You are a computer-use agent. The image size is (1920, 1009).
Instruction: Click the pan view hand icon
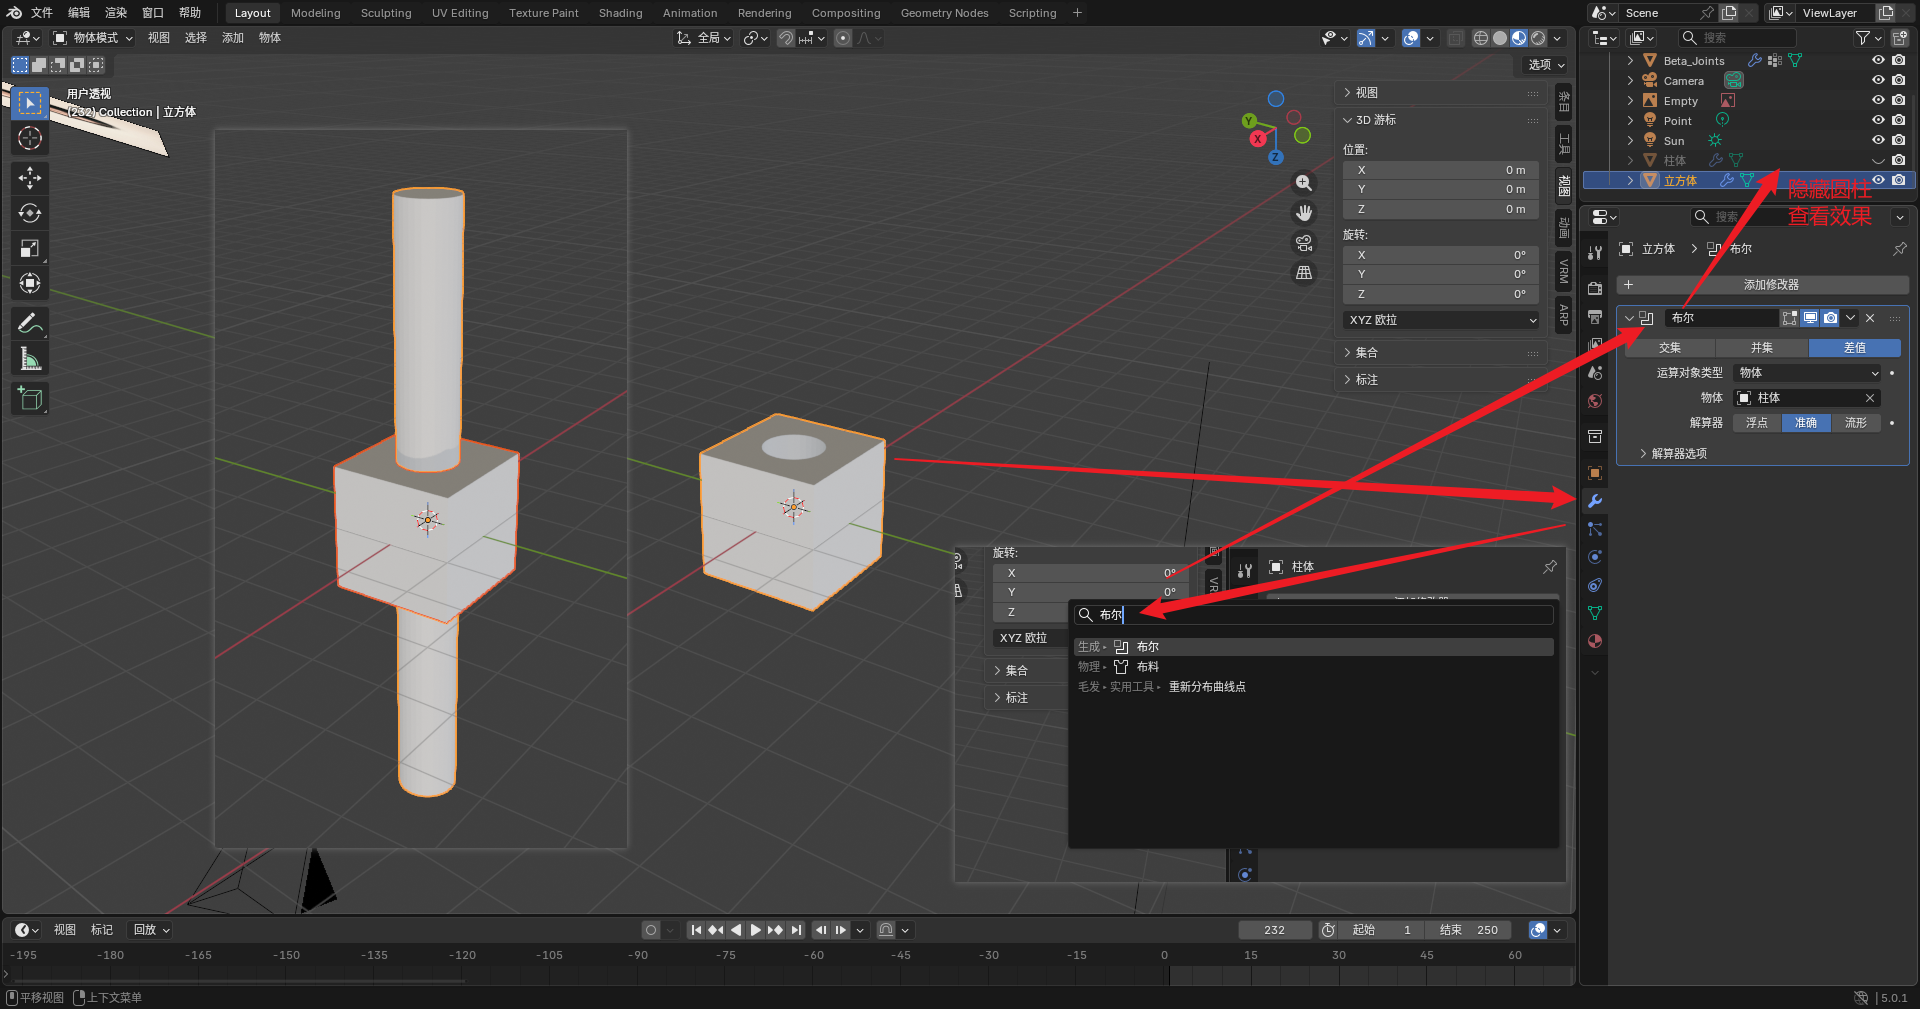(1304, 213)
